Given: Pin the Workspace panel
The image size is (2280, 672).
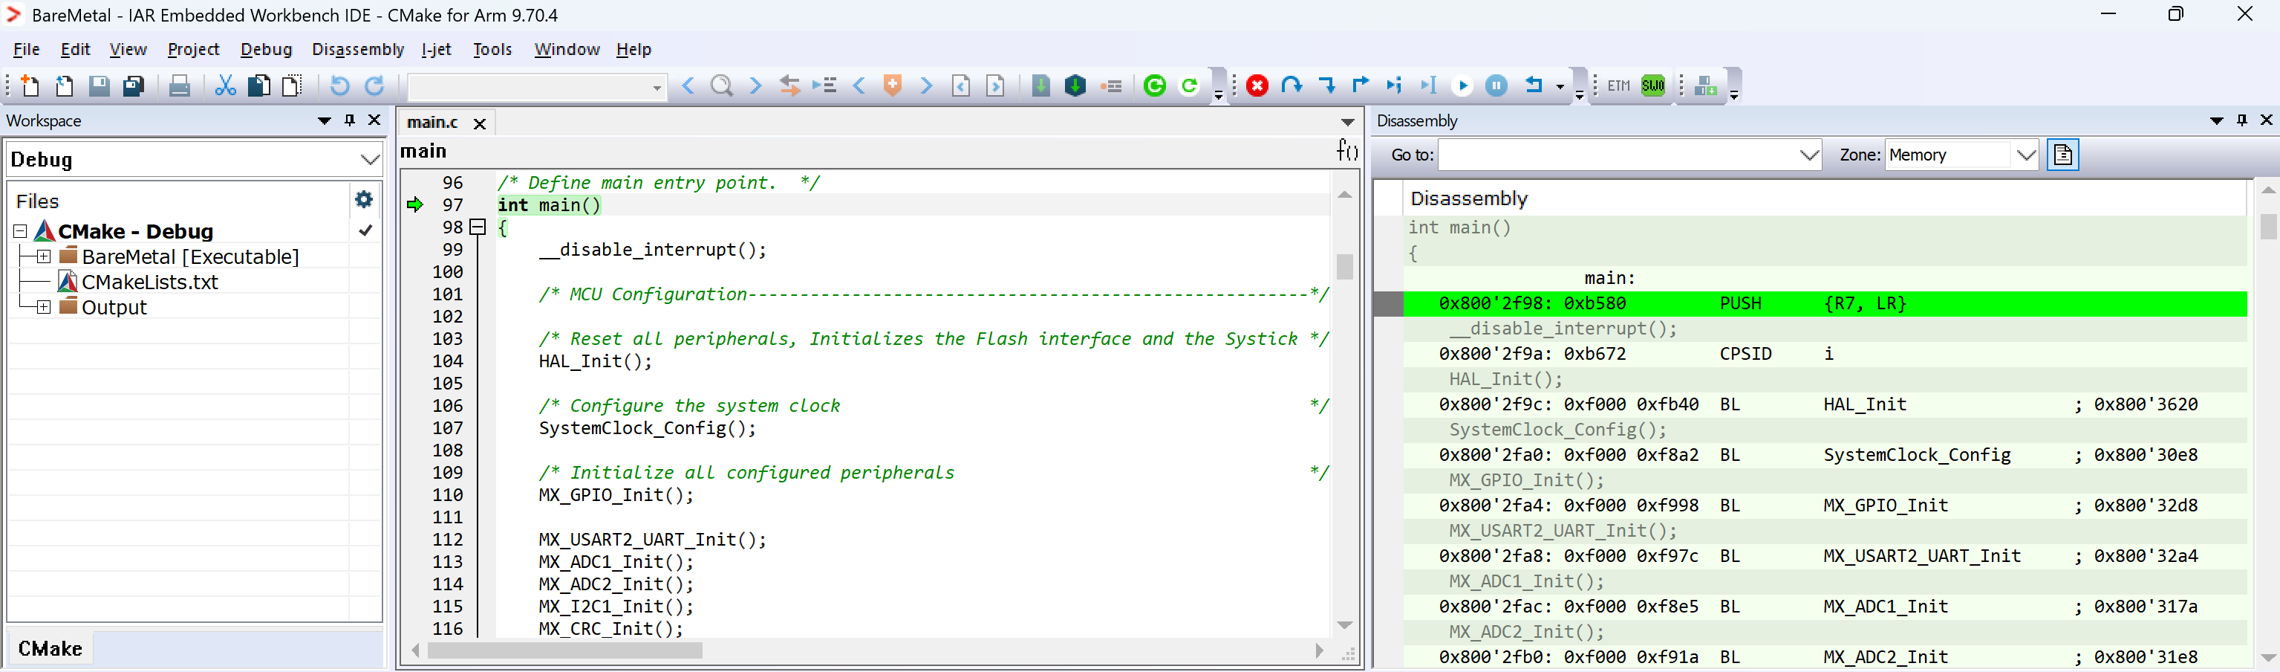Looking at the screenshot, I should click(349, 121).
